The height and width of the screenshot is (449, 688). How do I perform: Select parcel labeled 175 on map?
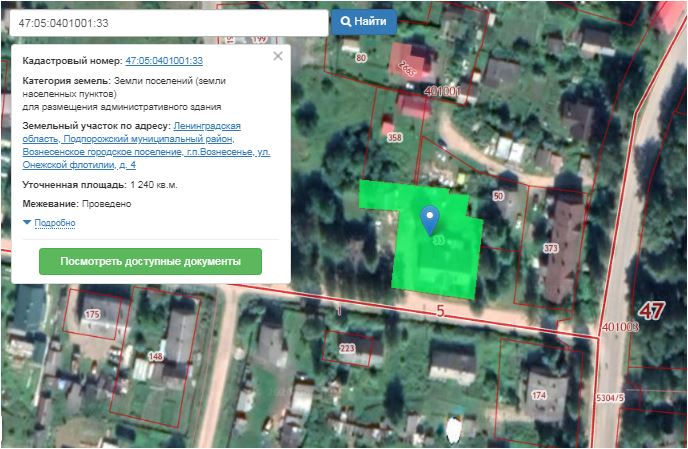click(93, 315)
